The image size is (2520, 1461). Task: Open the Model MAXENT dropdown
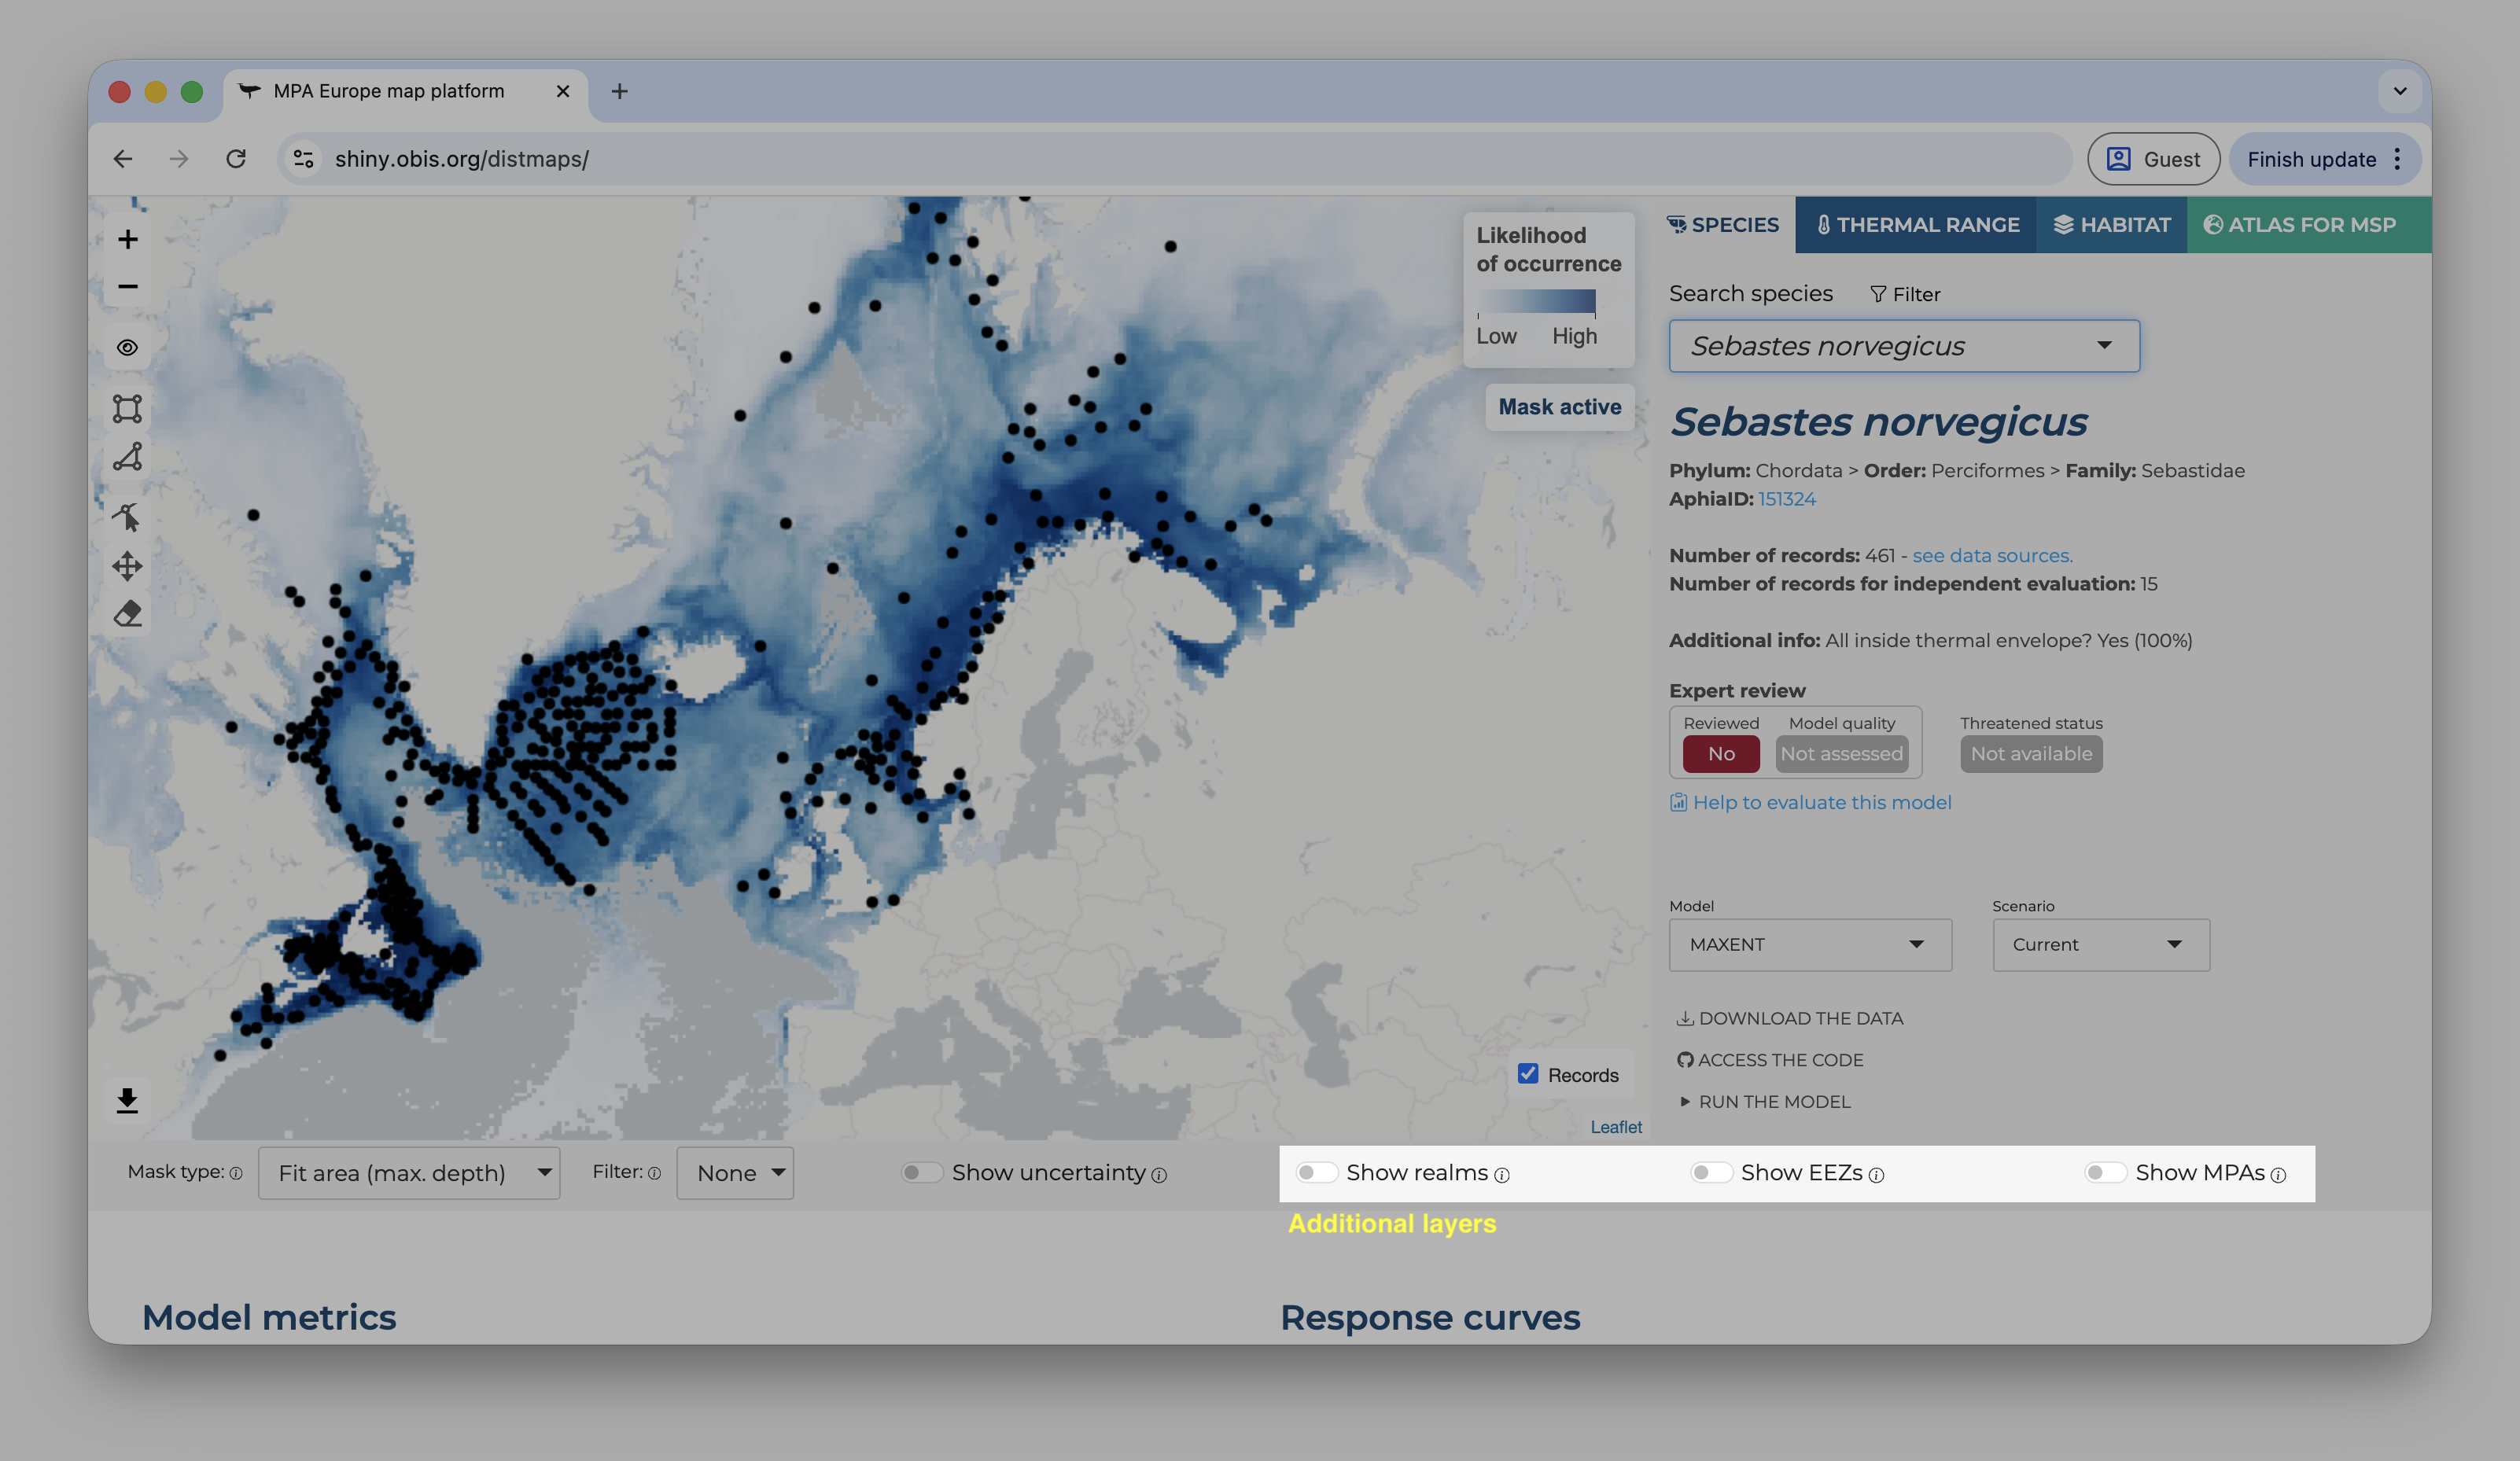point(1810,944)
